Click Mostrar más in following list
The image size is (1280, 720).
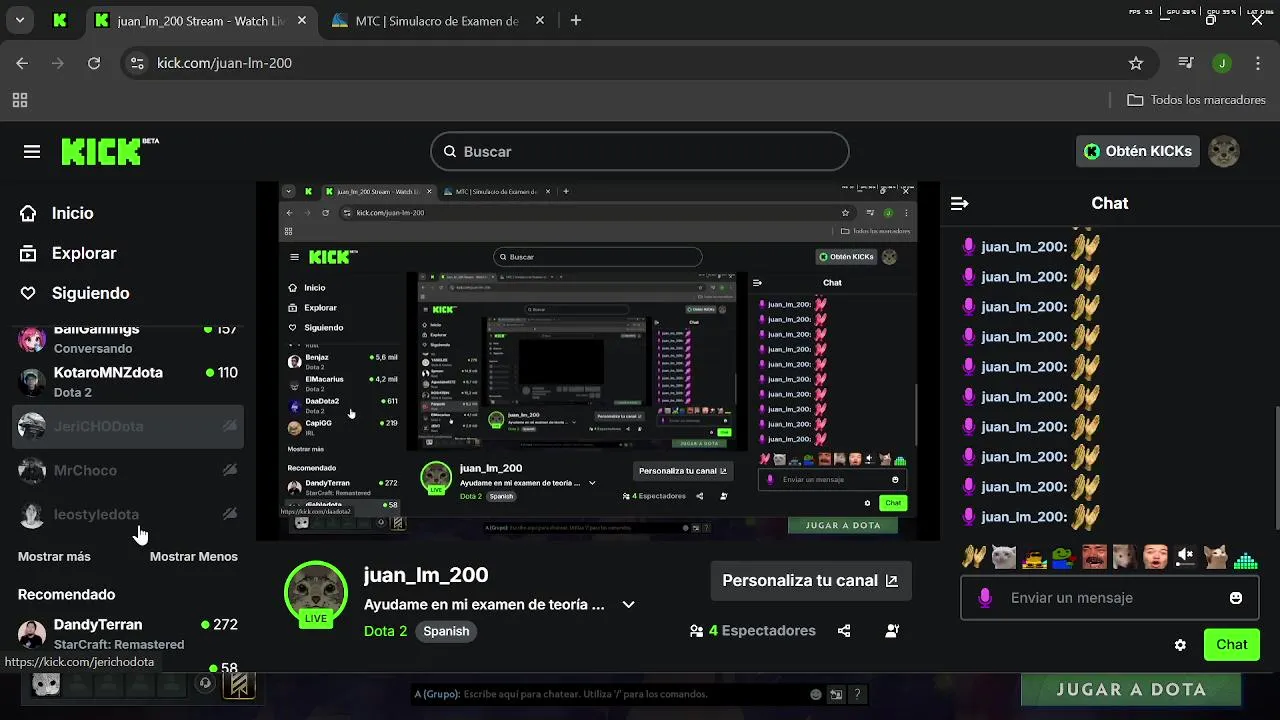click(54, 557)
